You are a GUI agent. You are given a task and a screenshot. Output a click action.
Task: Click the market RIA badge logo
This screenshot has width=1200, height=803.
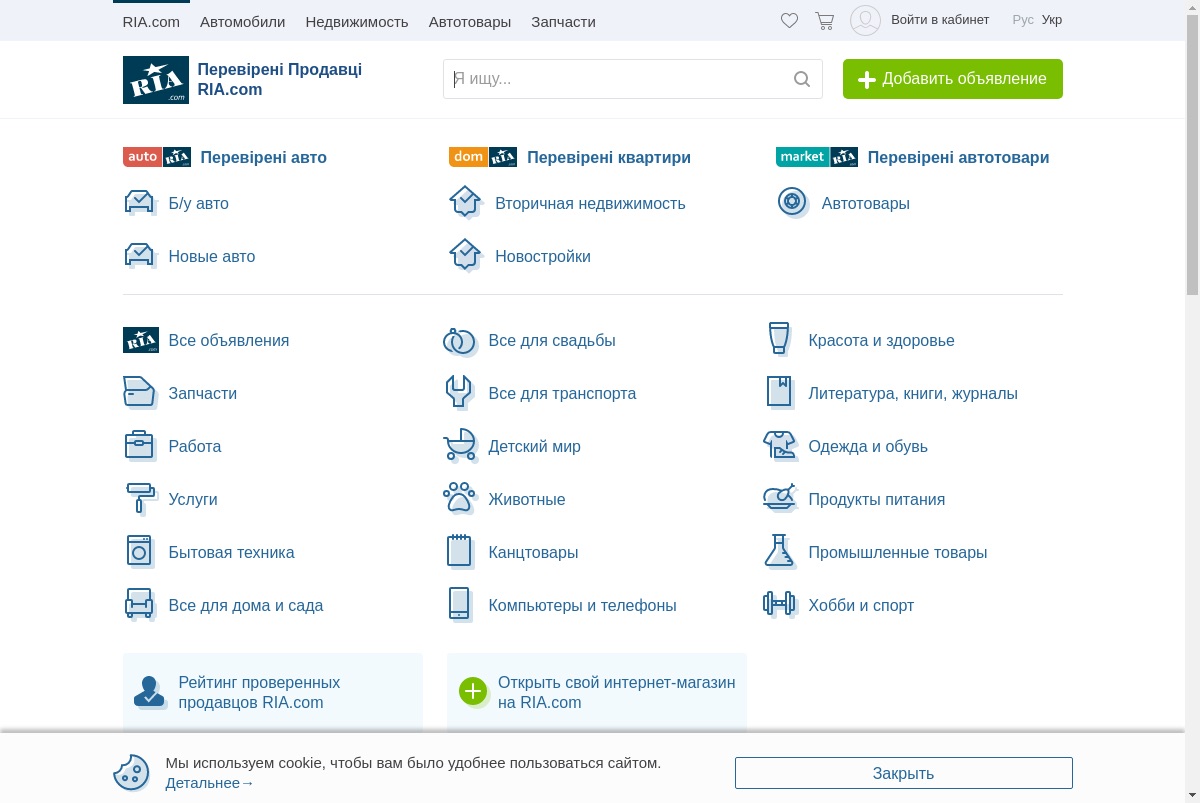(x=817, y=157)
